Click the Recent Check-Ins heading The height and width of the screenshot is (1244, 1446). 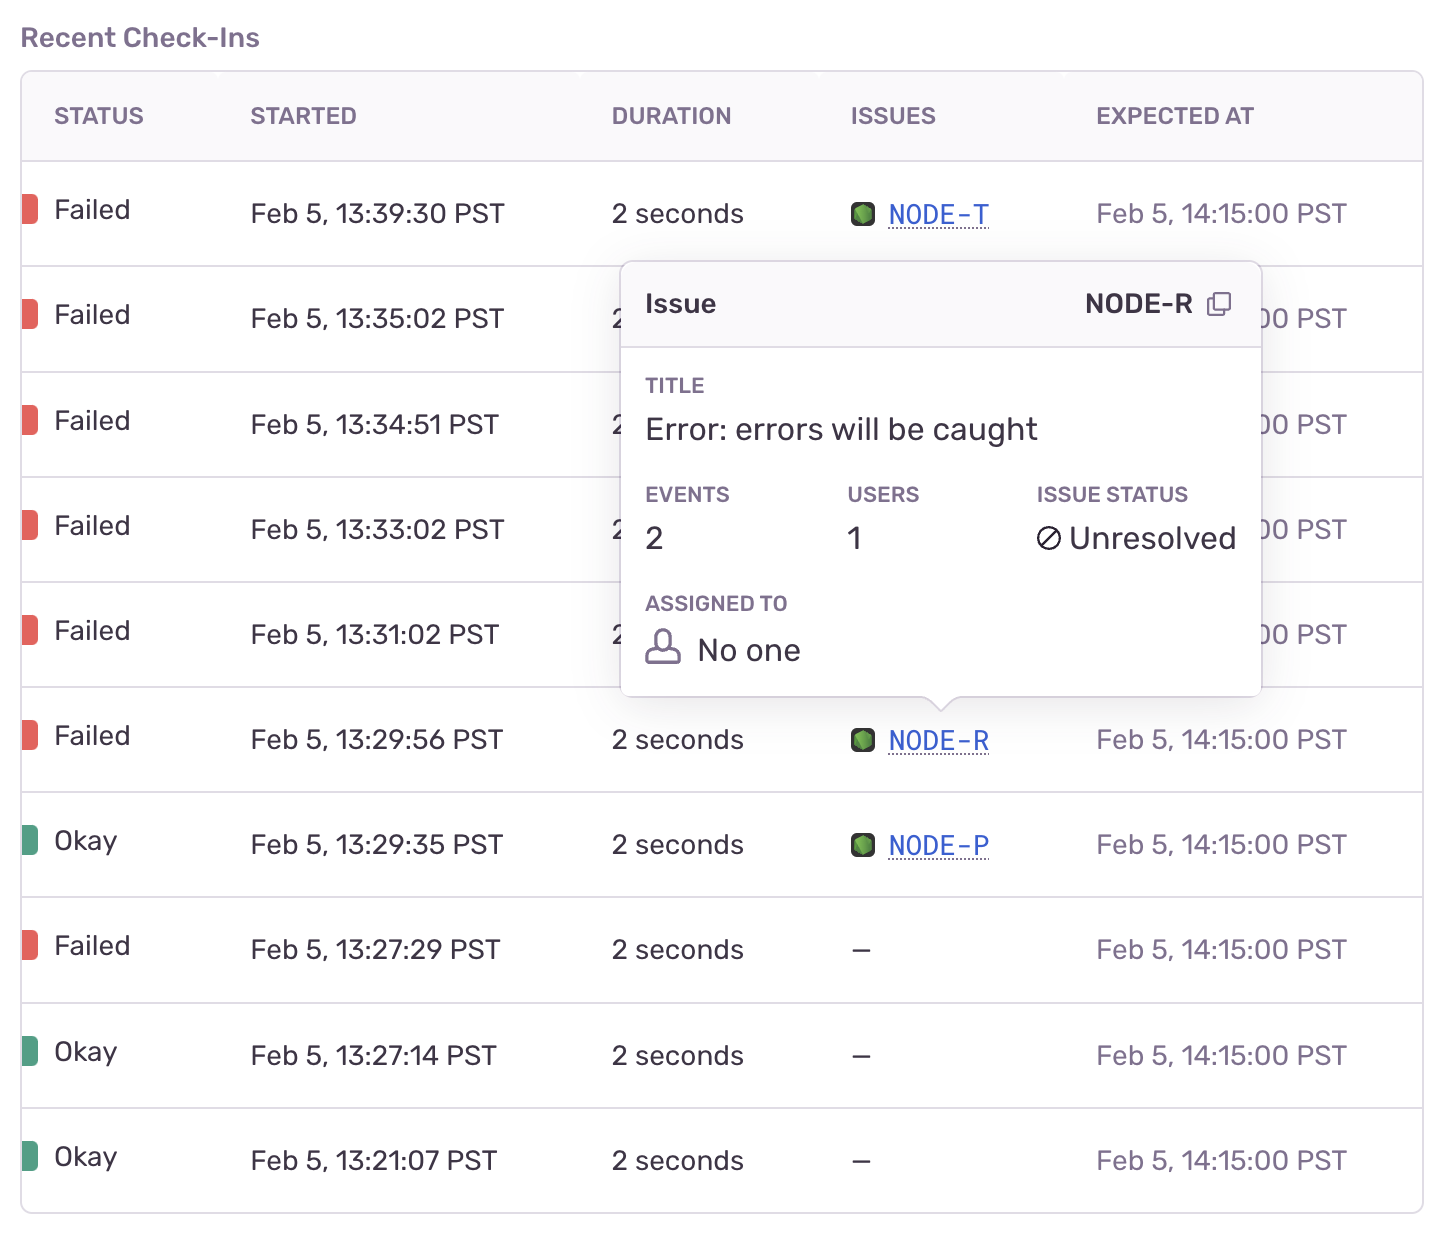coord(140,38)
